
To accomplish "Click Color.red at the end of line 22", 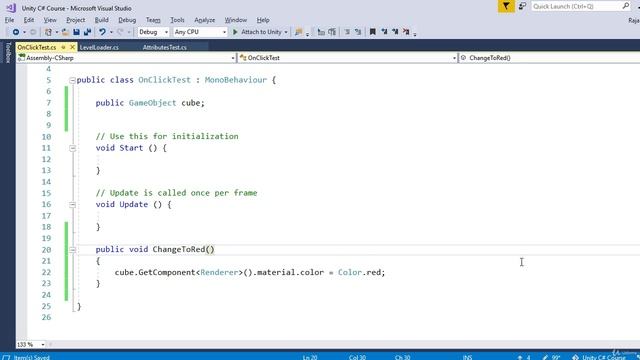I will 360,272.
